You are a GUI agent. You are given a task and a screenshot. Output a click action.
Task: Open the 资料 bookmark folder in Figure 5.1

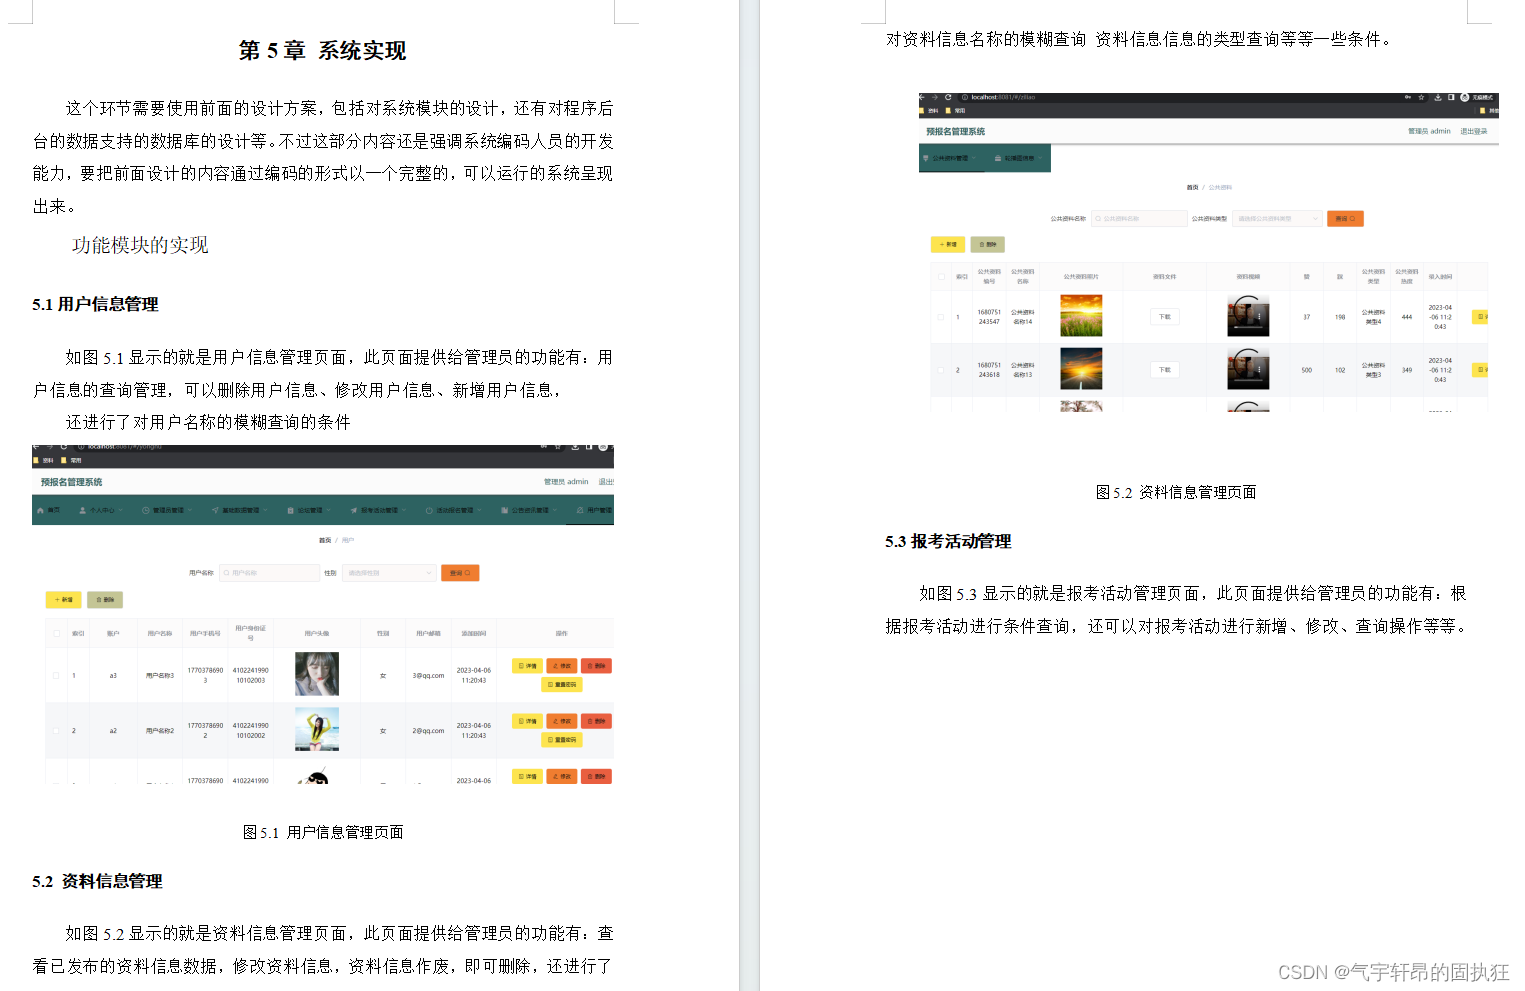(x=44, y=460)
